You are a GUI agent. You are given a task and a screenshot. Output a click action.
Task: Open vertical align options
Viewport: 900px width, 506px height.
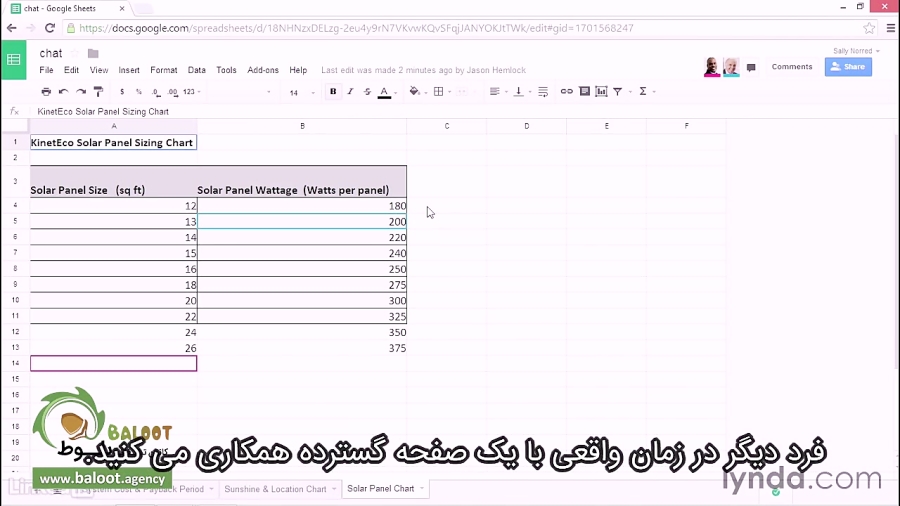[518, 92]
